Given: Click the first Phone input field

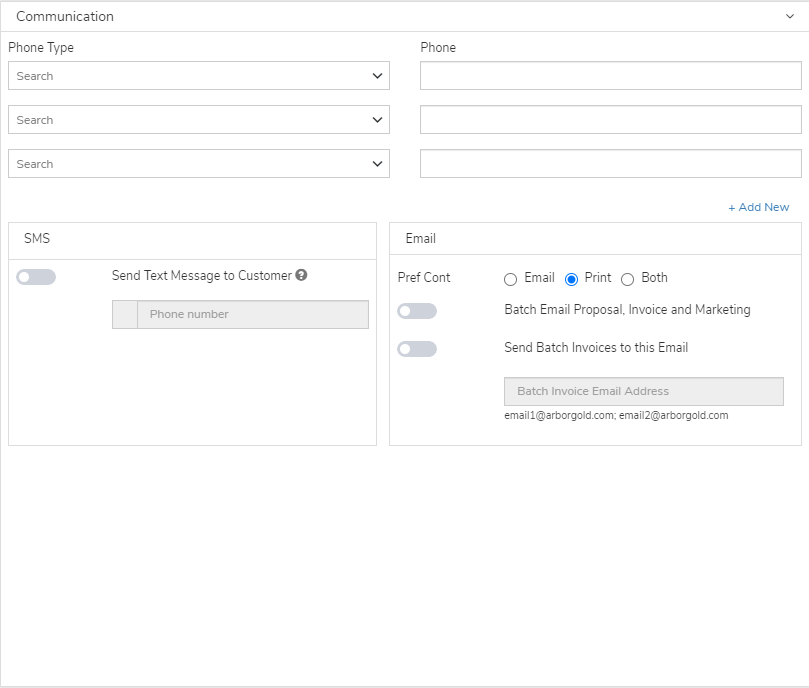Looking at the screenshot, I should [x=611, y=76].
